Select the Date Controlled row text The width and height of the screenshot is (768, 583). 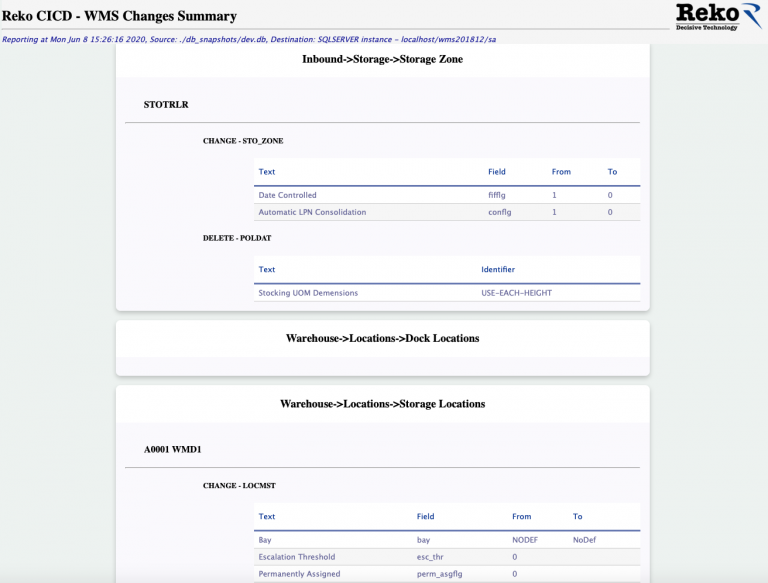click(287, 195)
